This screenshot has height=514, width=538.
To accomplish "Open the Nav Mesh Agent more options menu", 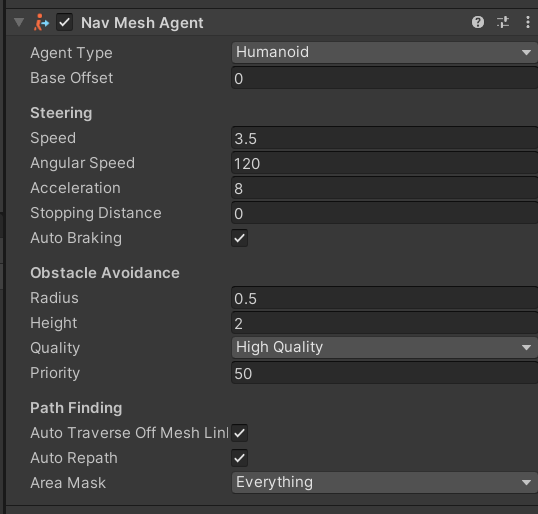I will pyautogui.click(x=528, y=23).
